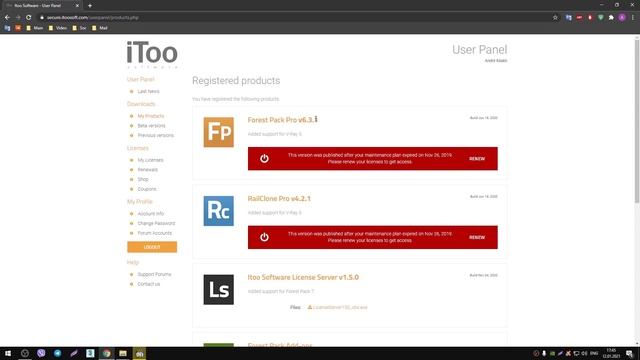Open Contact us link
Screen dimensions: 640x360
(149, 284)
